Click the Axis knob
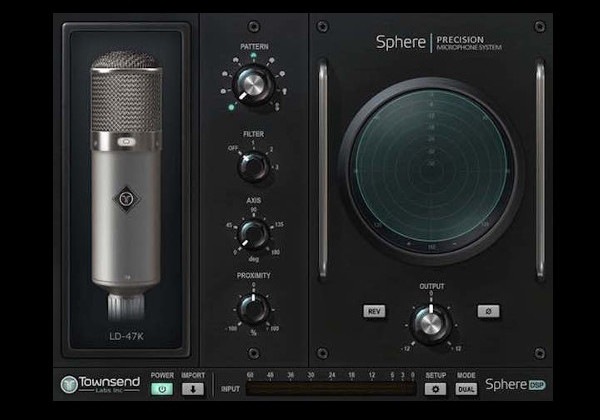The image size is (600, 420). click(253, 234)
